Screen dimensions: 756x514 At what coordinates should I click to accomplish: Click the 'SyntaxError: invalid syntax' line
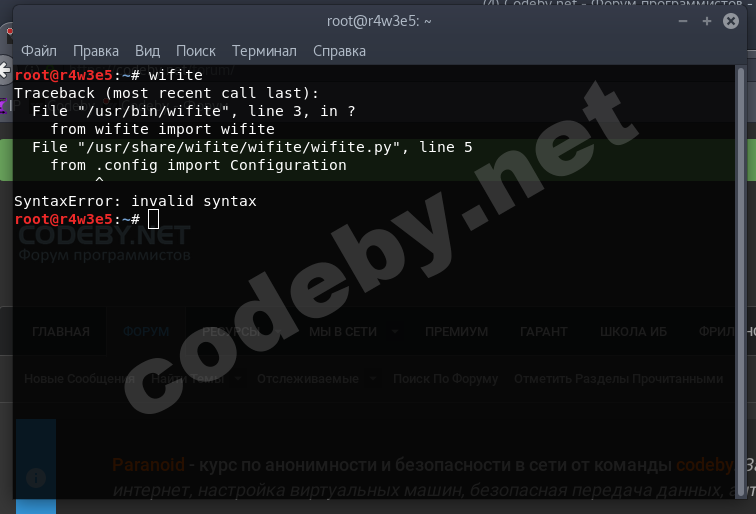tap(135, 201)
